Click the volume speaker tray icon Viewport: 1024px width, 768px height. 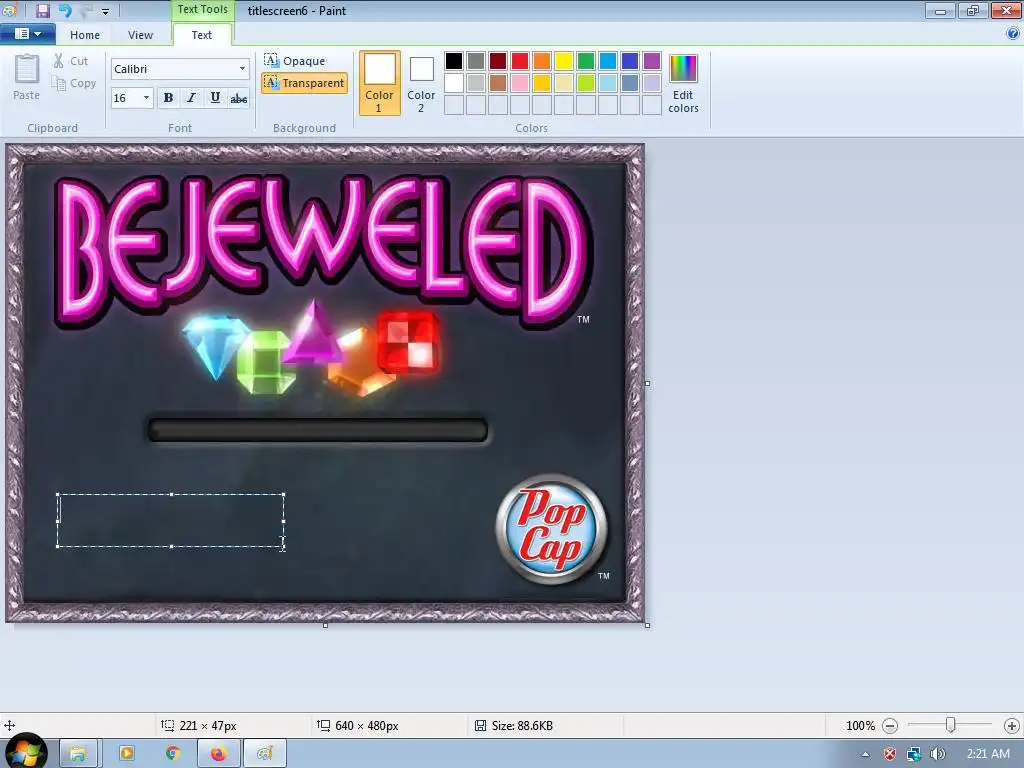pos(938,754)
